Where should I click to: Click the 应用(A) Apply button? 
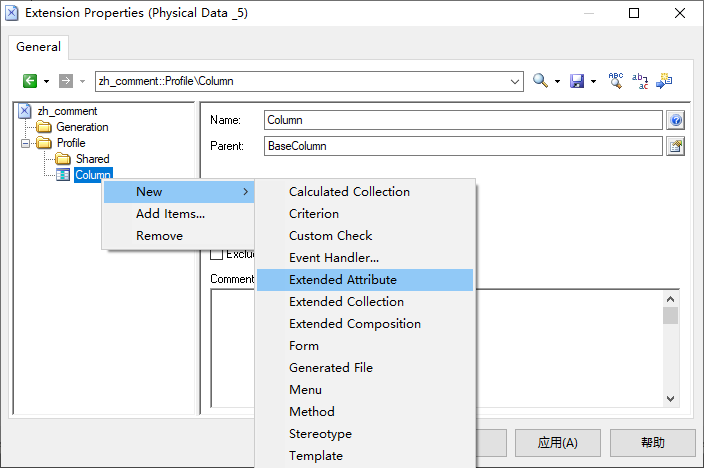pos(558,443)
